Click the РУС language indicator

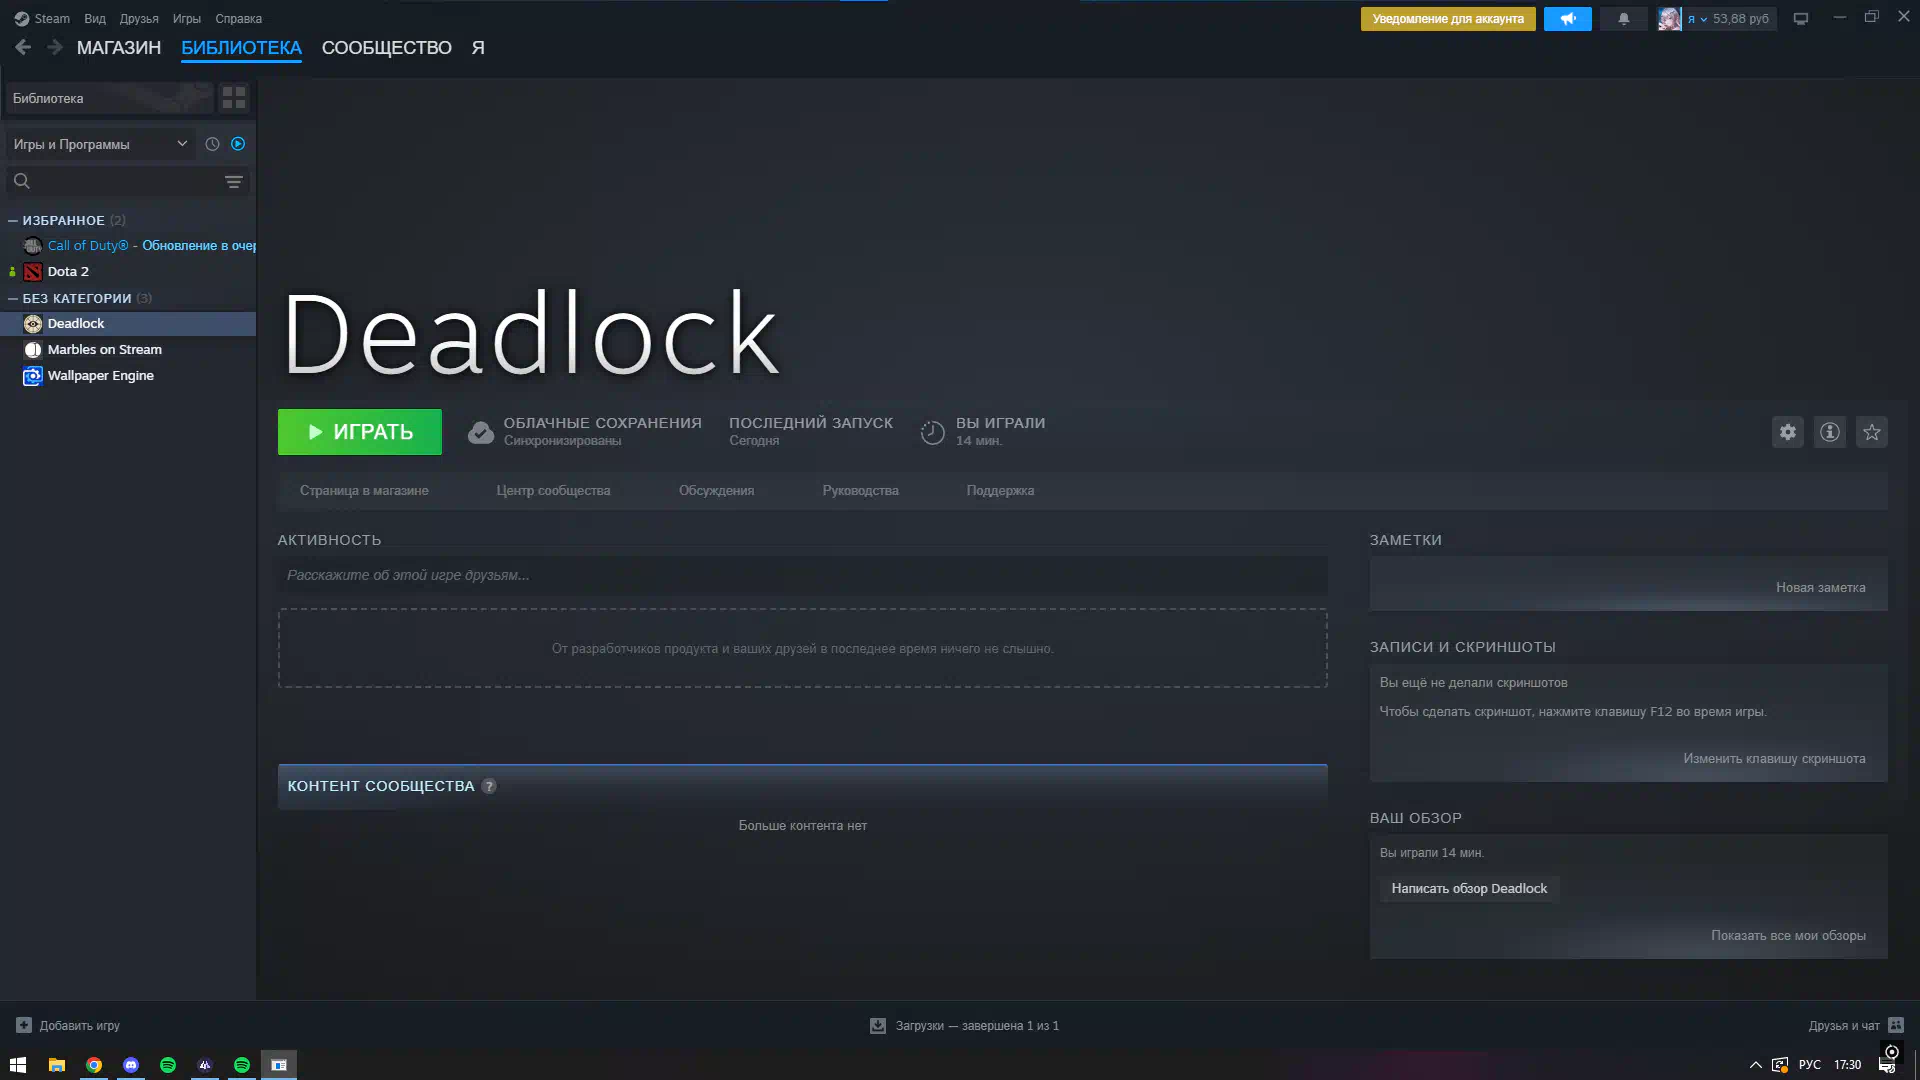pos(1810,1065)
